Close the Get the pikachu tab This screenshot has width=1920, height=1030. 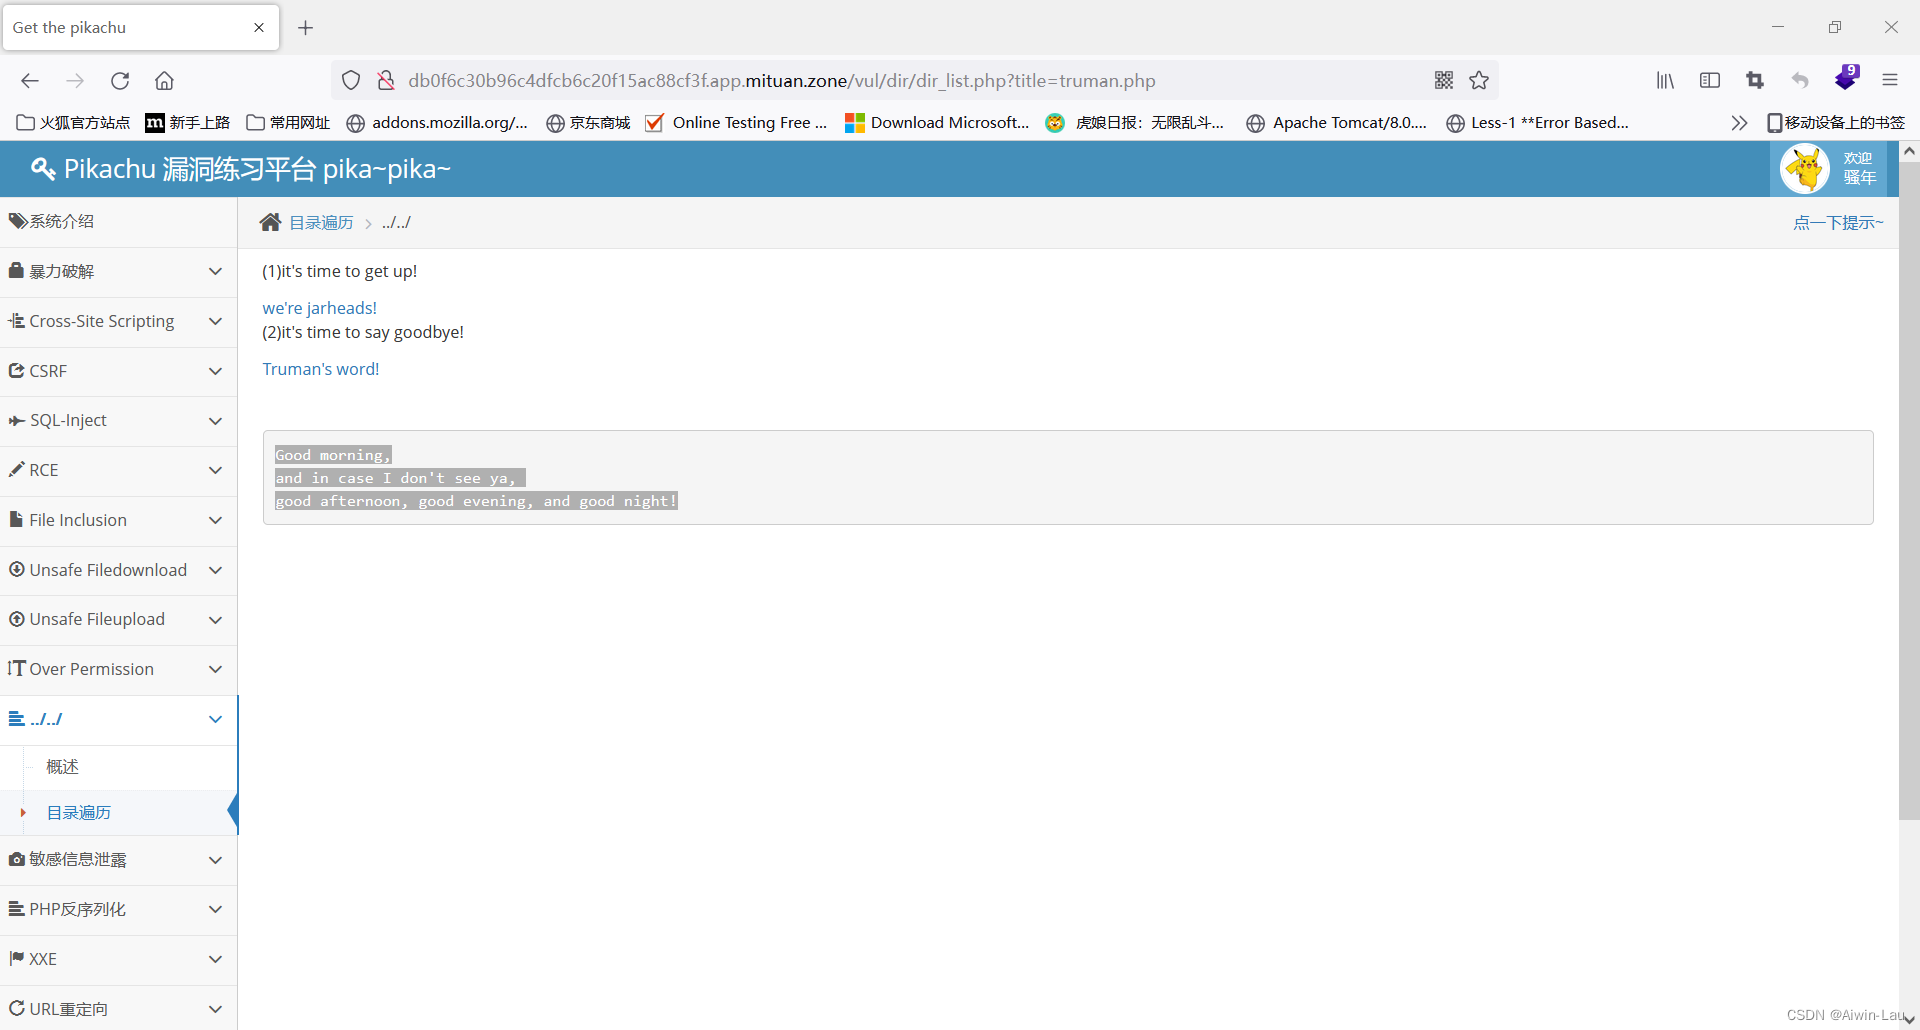[x=259, y=28]
